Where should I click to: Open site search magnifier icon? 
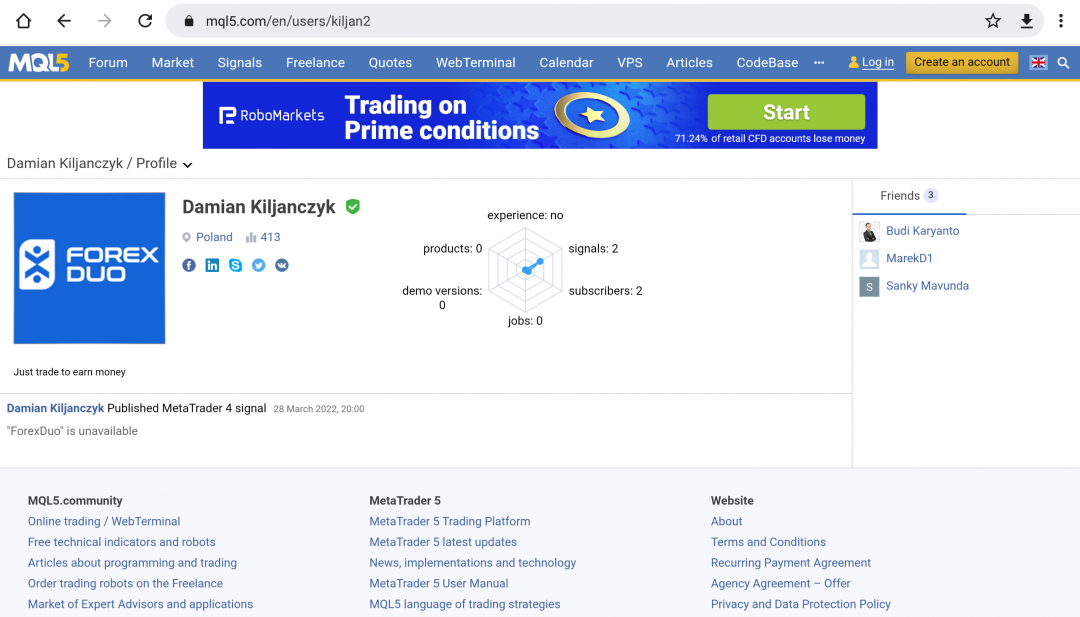pos(1063,62)
